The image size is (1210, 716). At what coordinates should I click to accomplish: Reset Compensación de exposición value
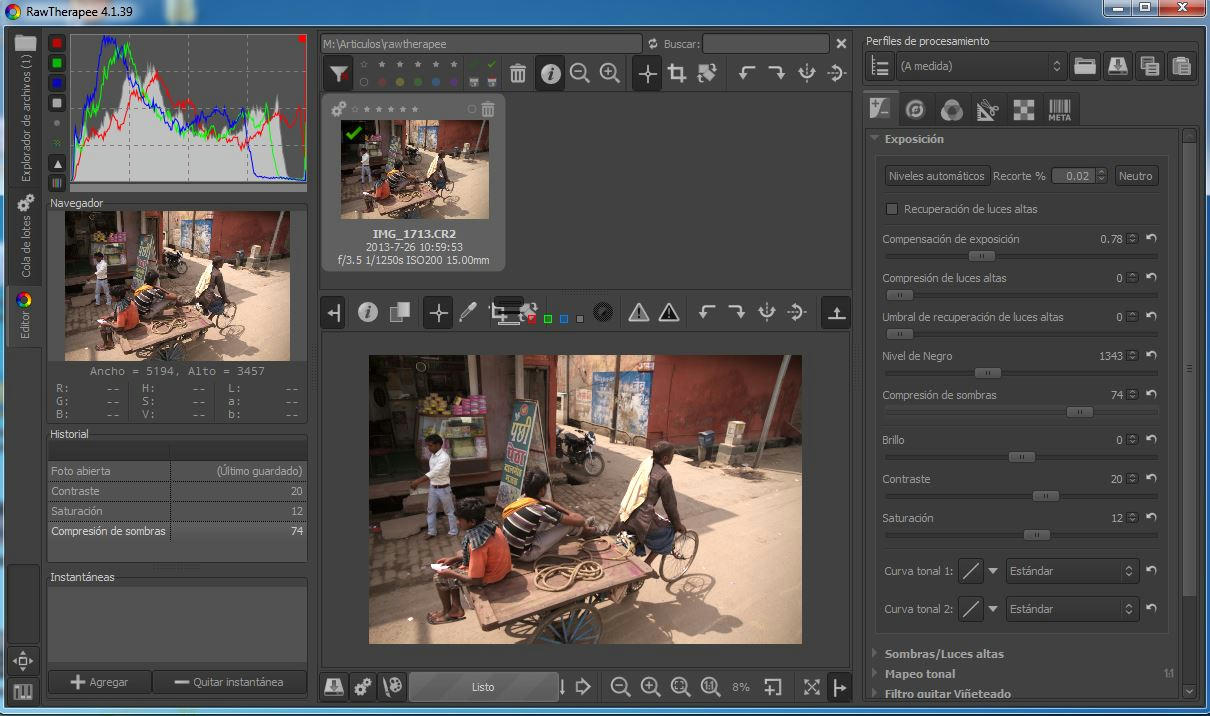click(x=1151, y=239)
